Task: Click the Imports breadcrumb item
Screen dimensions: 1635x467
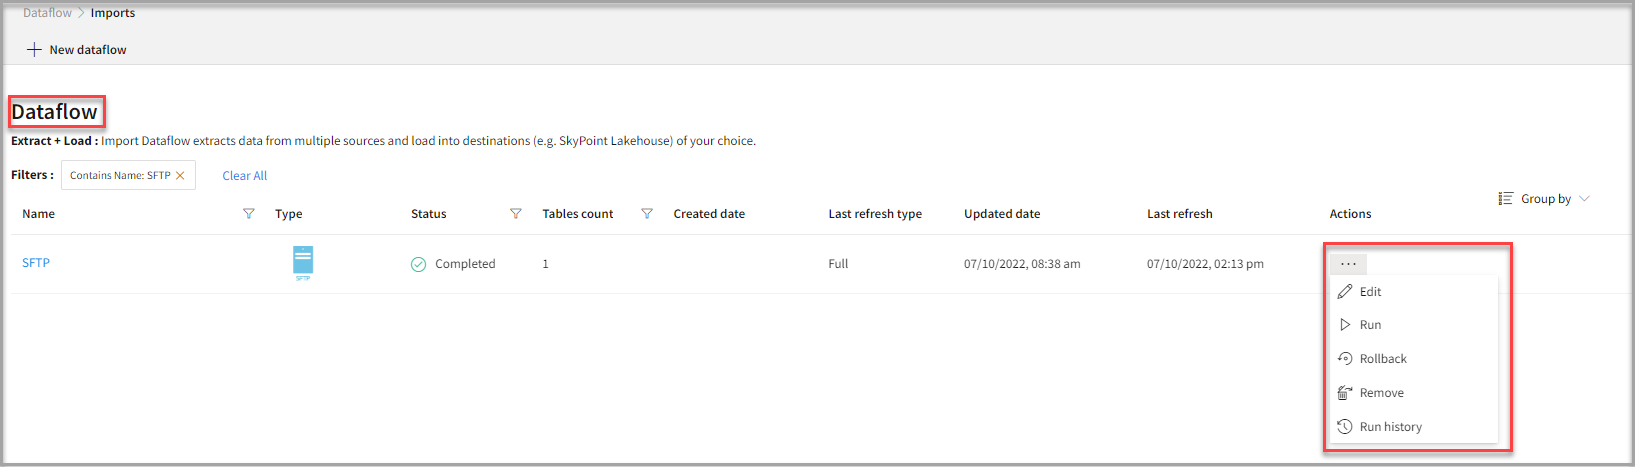Action: [x=113, y=13]
